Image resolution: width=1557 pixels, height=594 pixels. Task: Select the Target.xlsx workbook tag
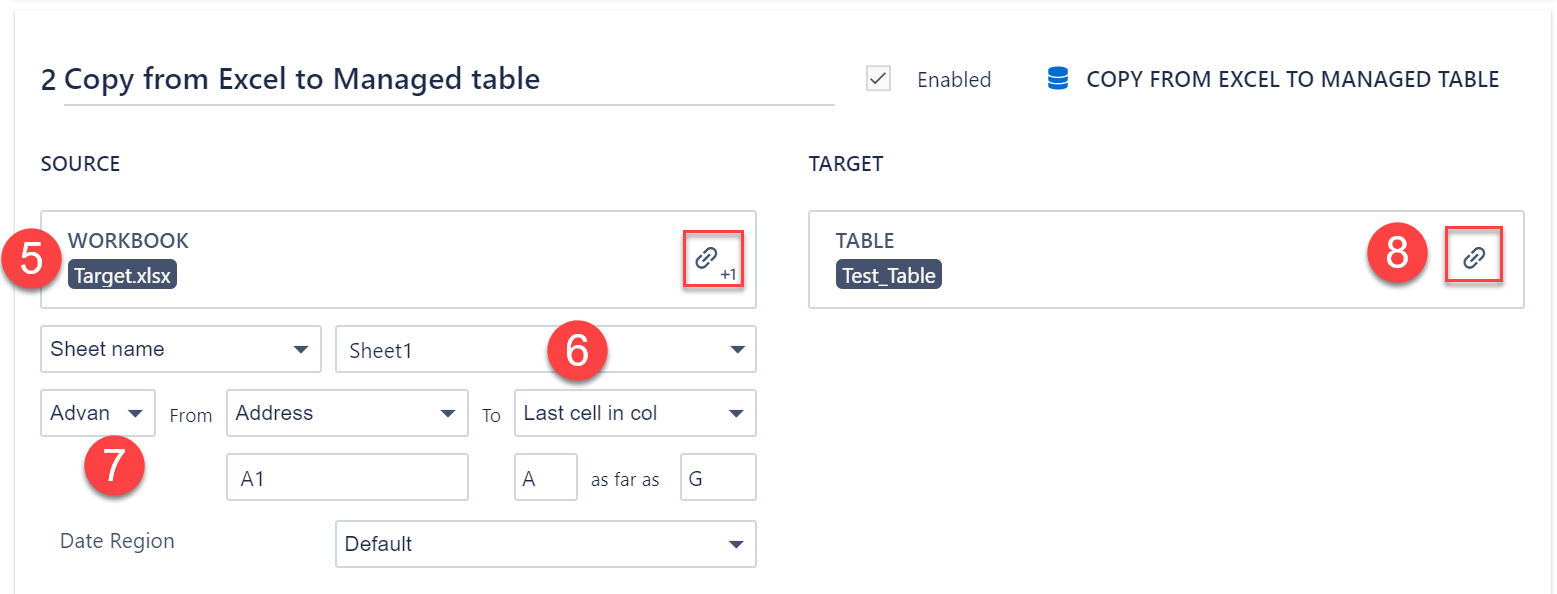tap(122, 275)
